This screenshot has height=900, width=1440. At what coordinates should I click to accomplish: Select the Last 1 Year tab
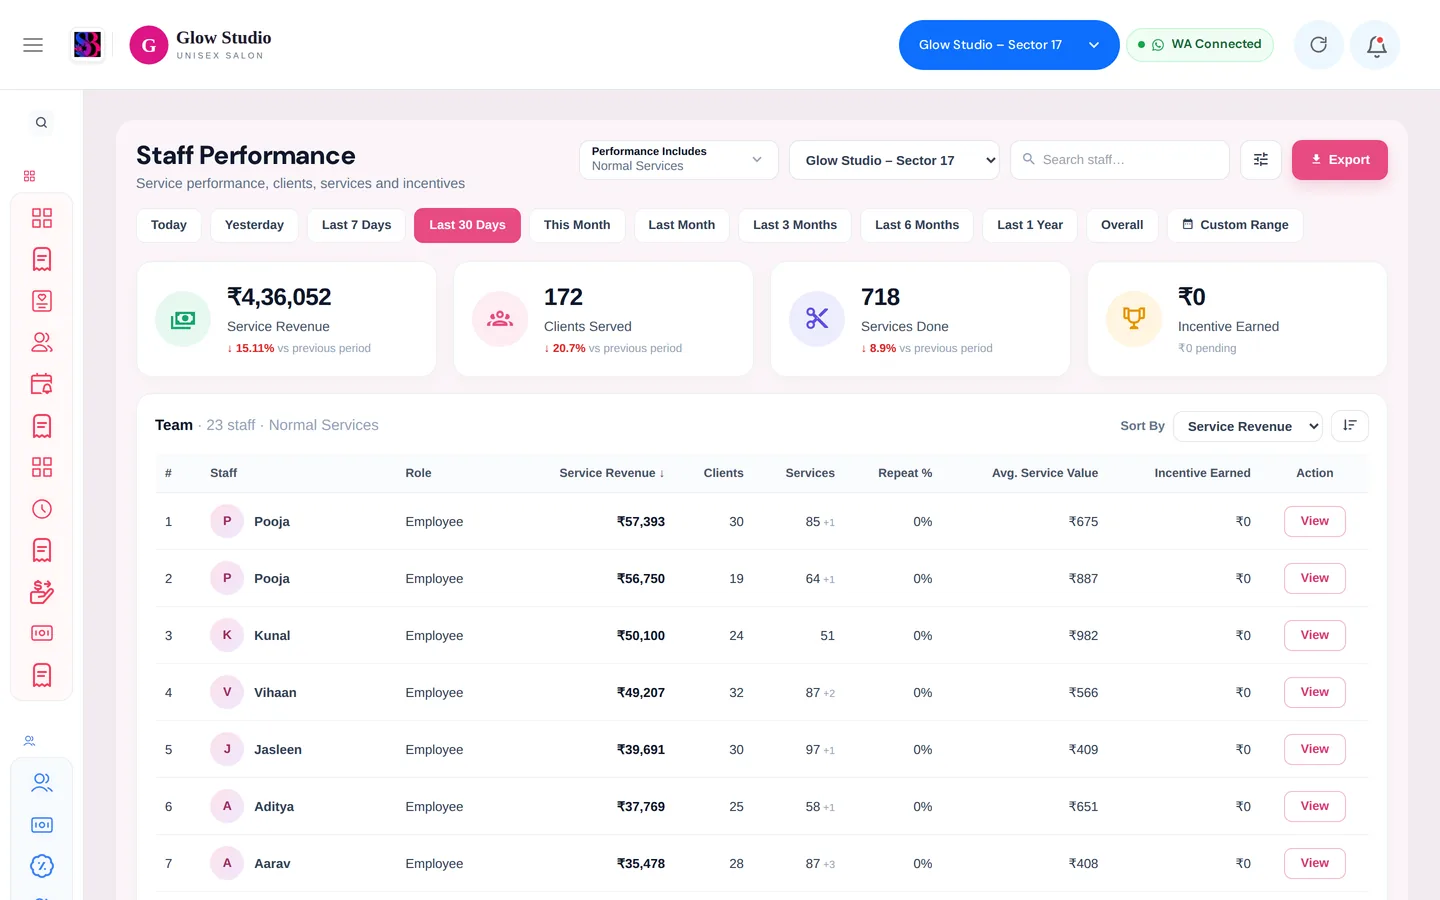(x=1030, y=225)
